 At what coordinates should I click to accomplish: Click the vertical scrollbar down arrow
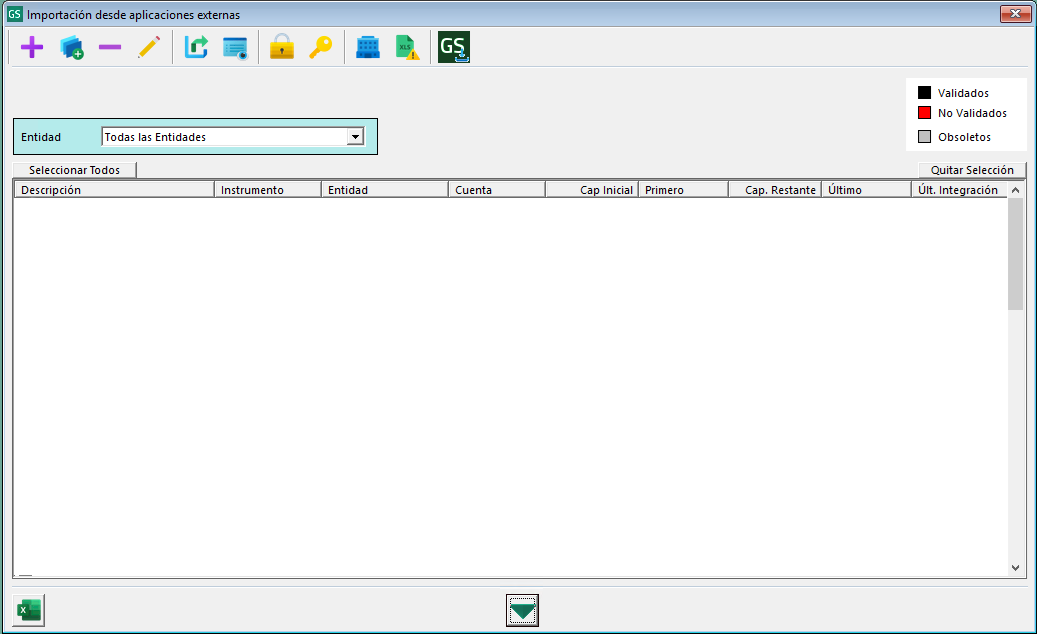click(x=1016, y=568)
